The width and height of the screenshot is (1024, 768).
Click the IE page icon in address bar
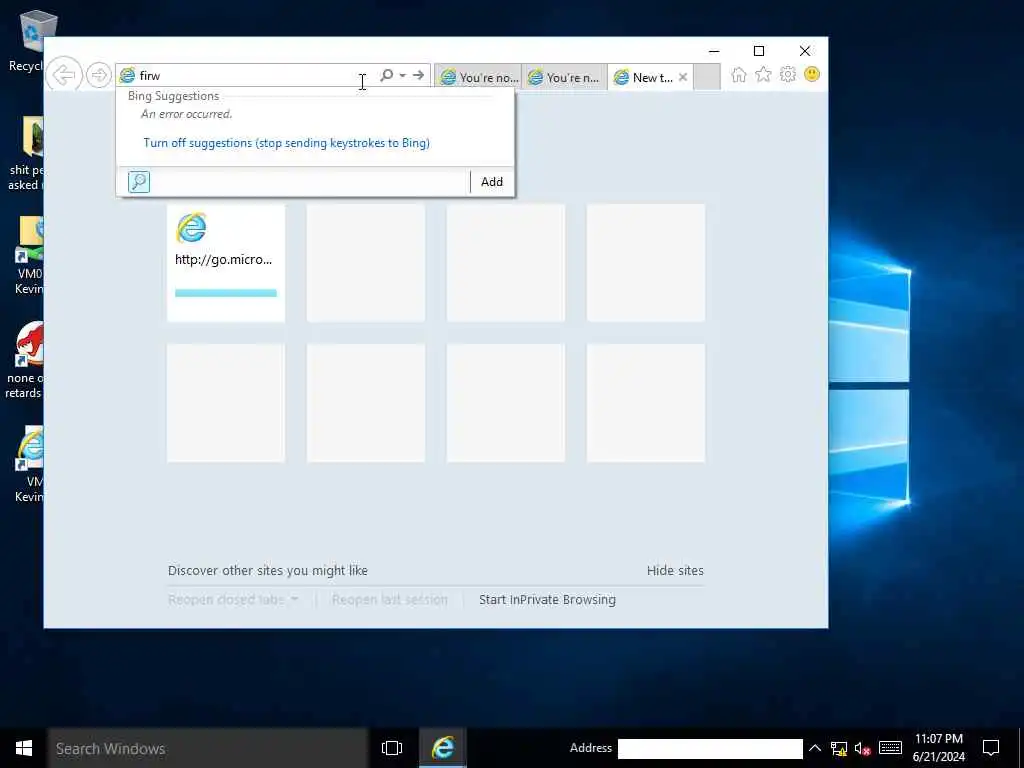[x=127, y=76]
